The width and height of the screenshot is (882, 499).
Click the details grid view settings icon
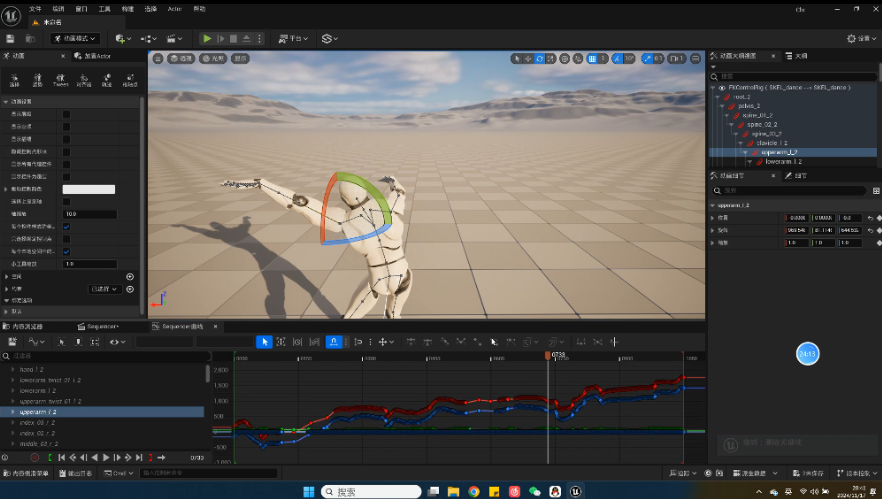(876, 191)
